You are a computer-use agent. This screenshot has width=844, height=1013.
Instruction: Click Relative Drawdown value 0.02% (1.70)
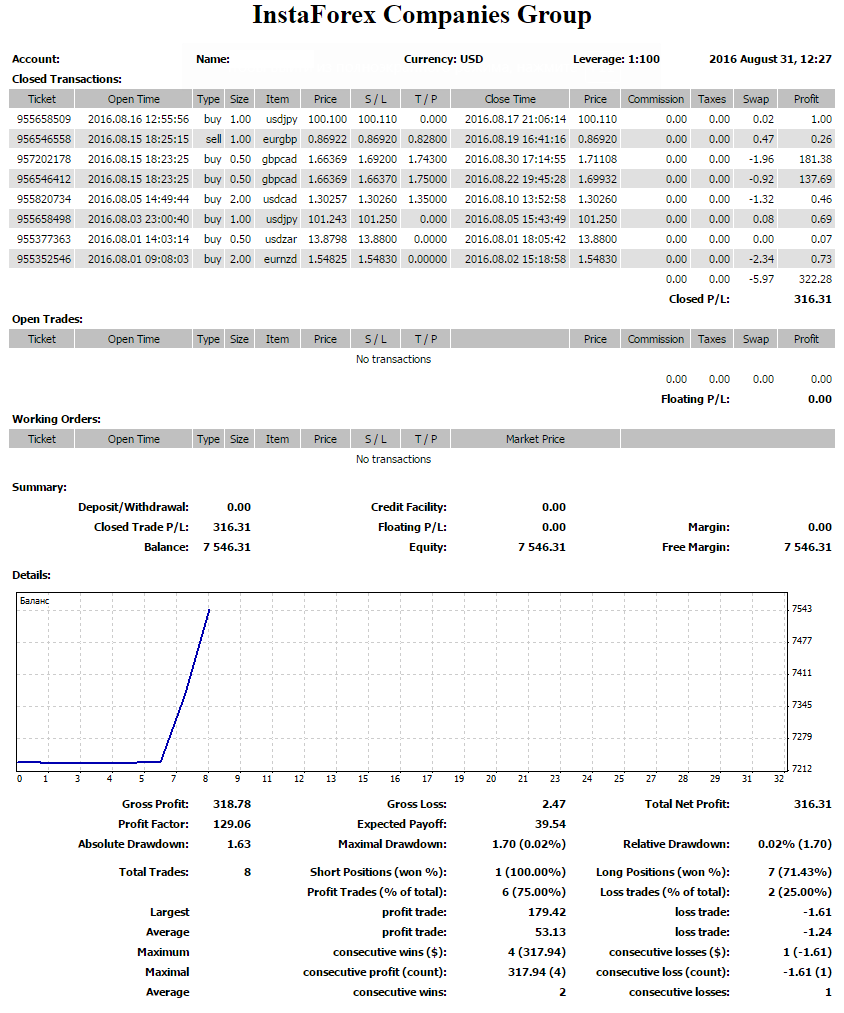tap(795, 844)
